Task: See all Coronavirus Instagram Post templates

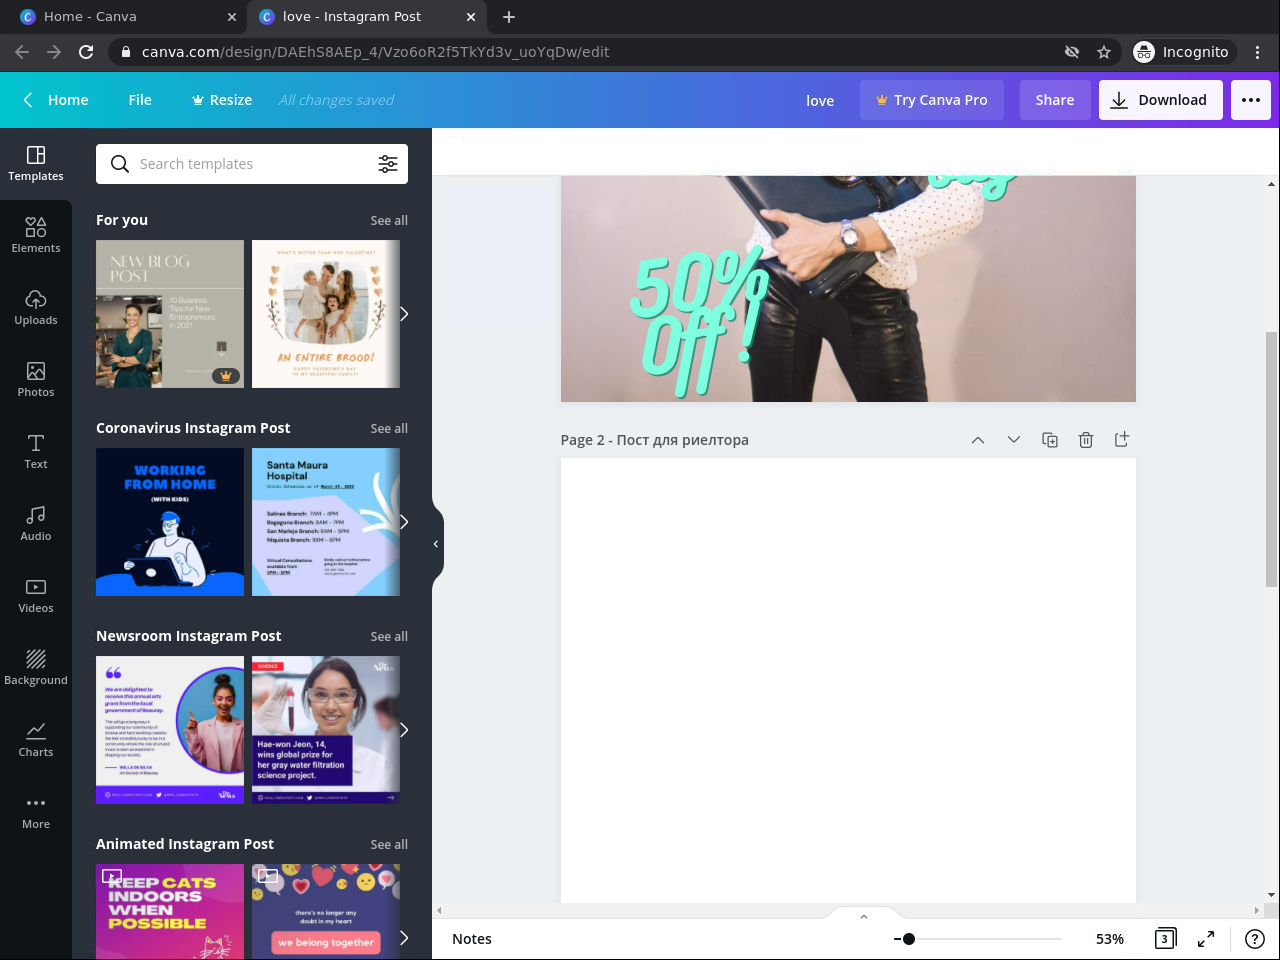Action: [x=389, y=428]
